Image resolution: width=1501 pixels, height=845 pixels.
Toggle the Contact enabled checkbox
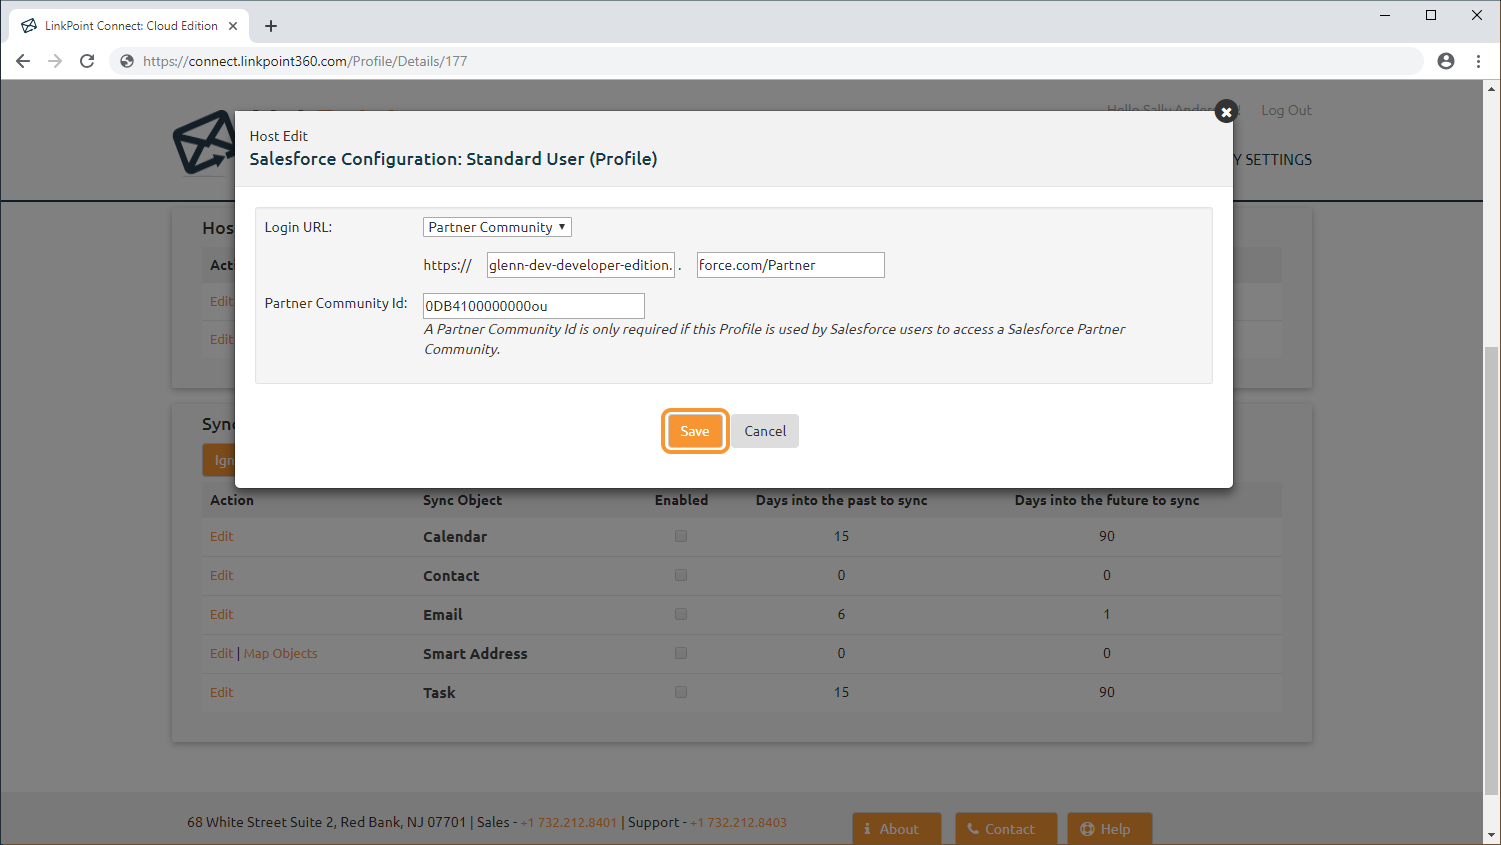point(681,575)
